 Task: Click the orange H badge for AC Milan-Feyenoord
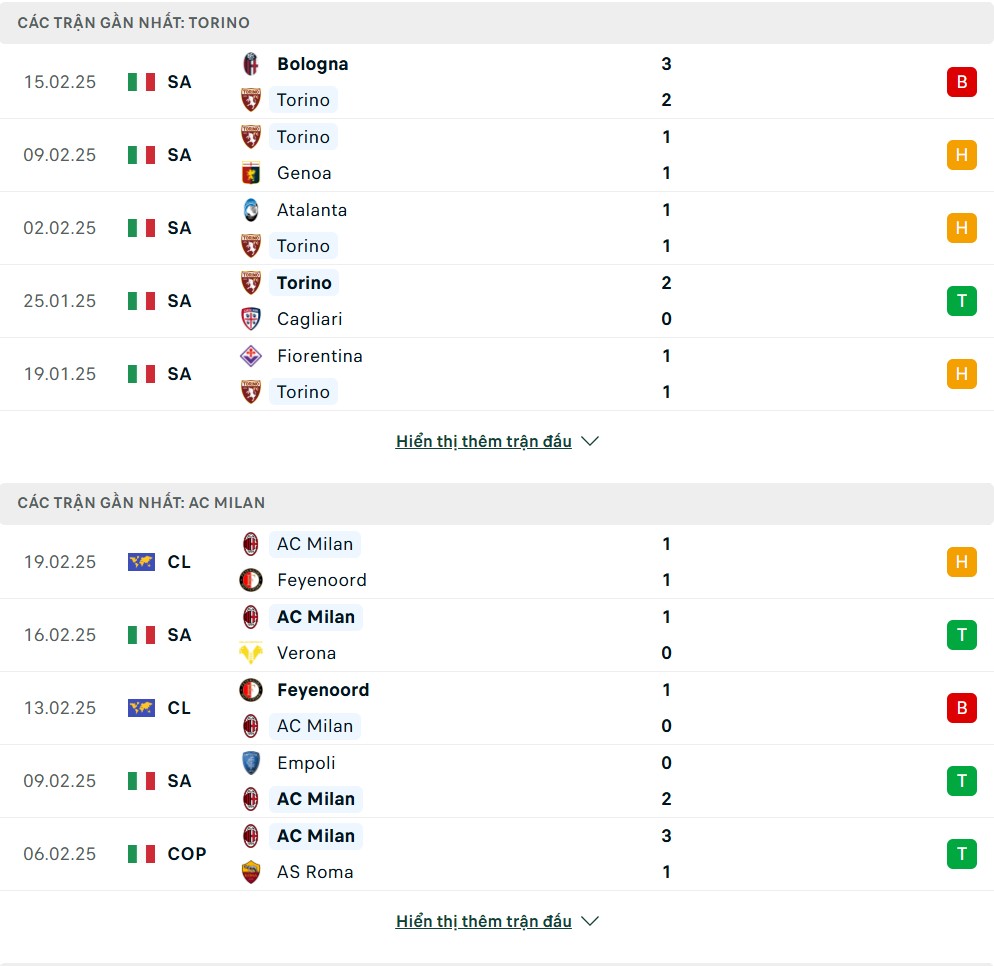(961, 562)
